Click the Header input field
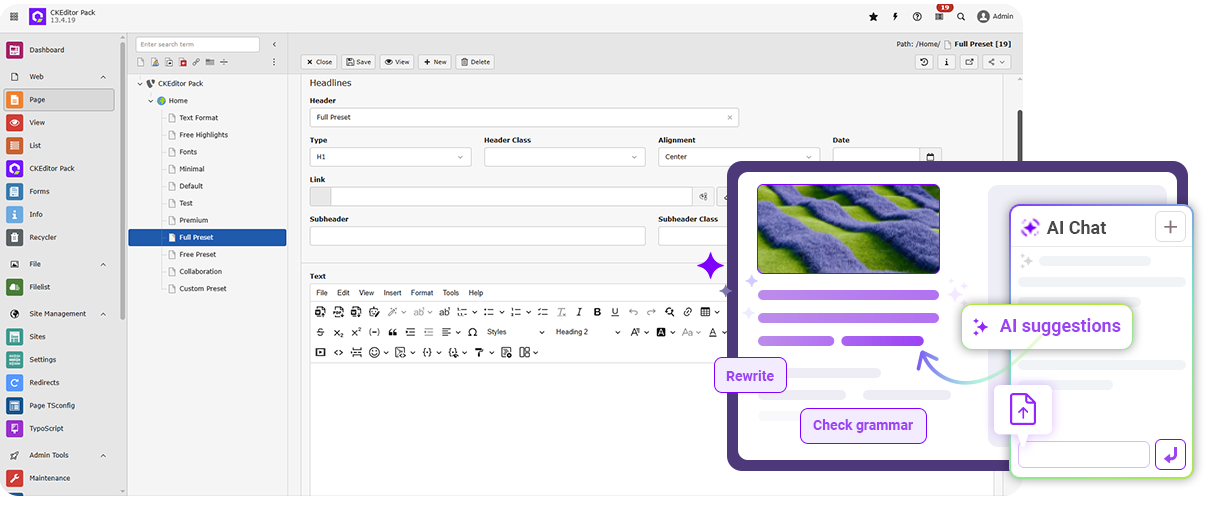The height and width of the screenshot is (509, 1218). click(x=518, y=117)
